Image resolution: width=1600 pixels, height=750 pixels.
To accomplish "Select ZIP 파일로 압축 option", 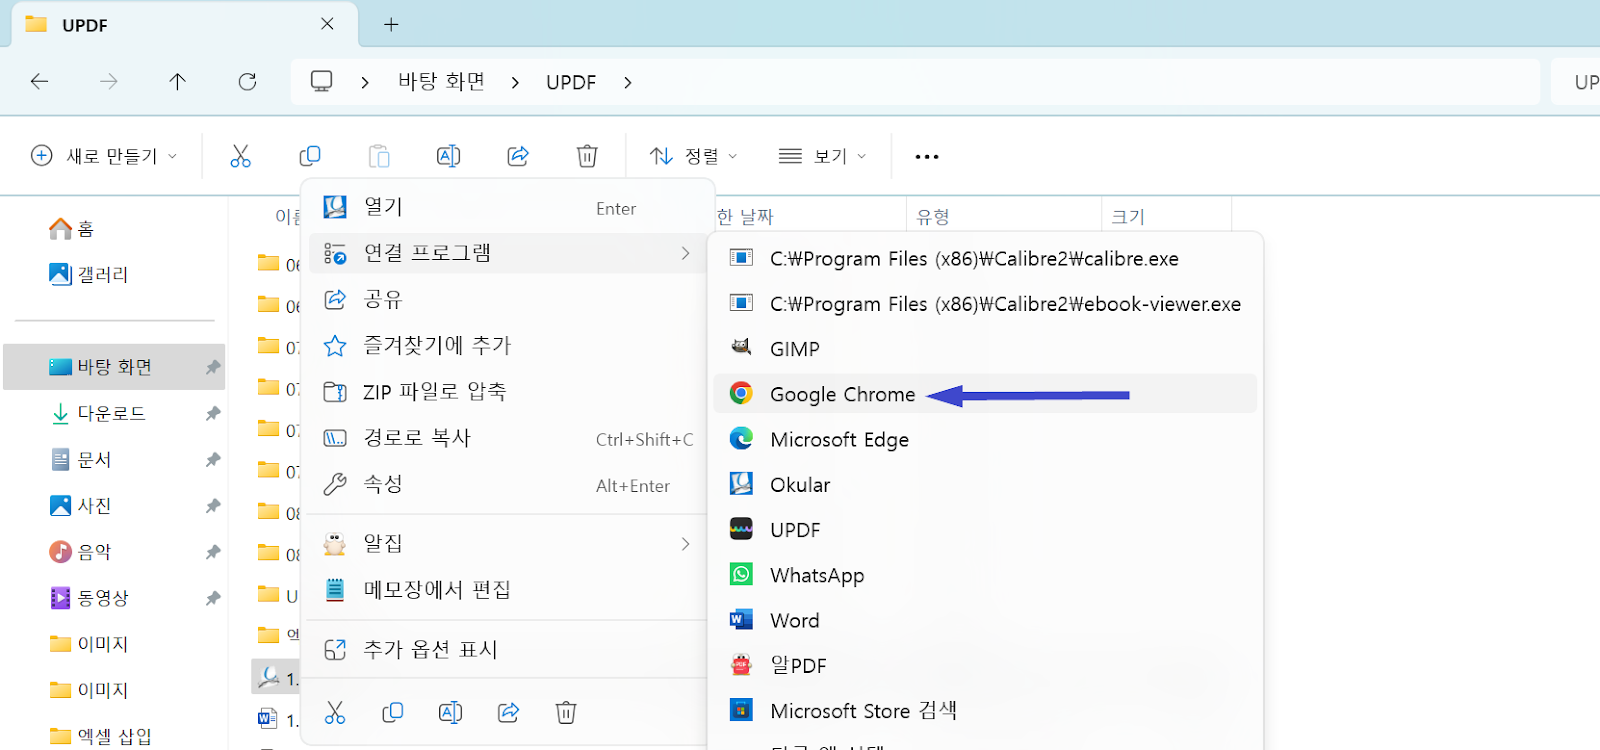I will (508, 391).
